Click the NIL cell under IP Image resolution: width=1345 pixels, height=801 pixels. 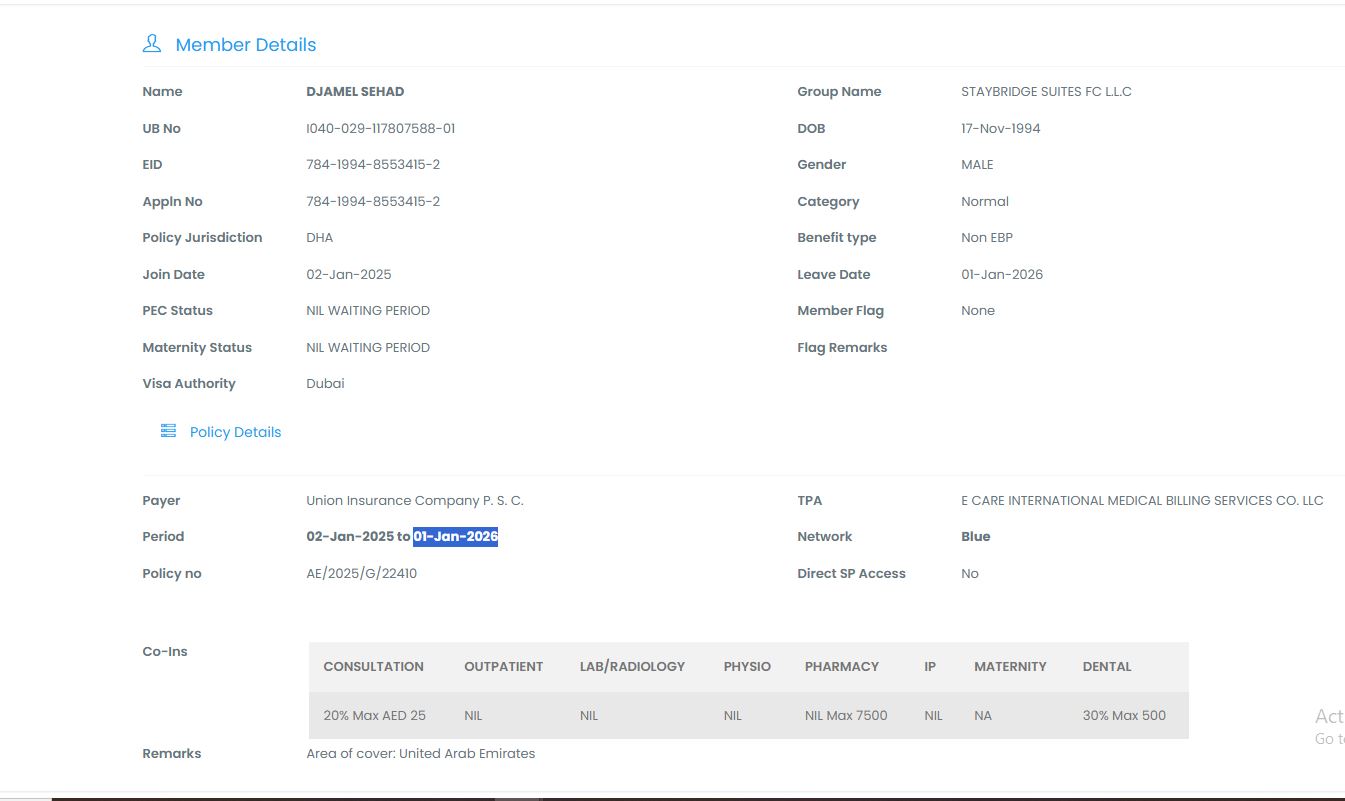pos(933,716)
